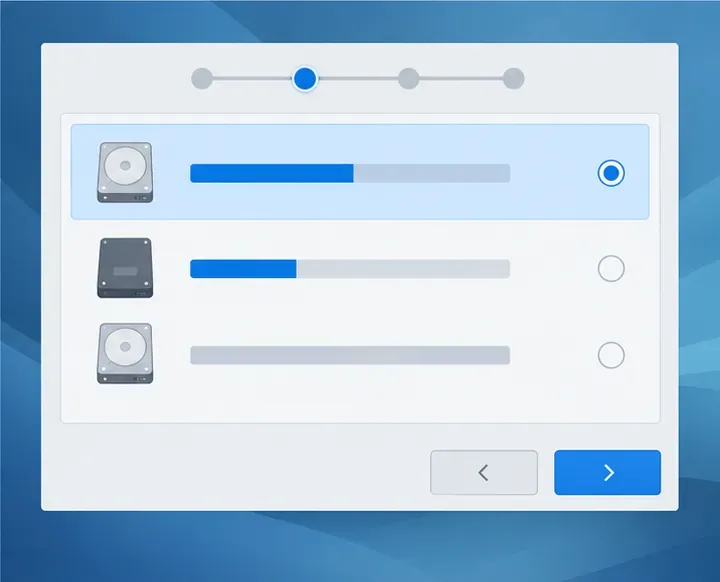This screenshot has width=720, height=582.
Task: Click the dark gray drive icon
Action: click(125, 268)
